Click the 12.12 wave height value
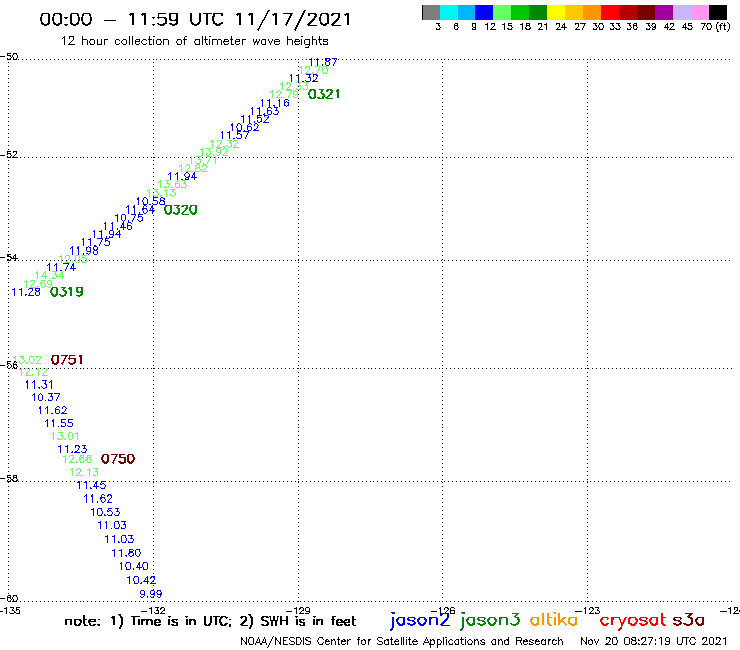 tap(34, 372)
